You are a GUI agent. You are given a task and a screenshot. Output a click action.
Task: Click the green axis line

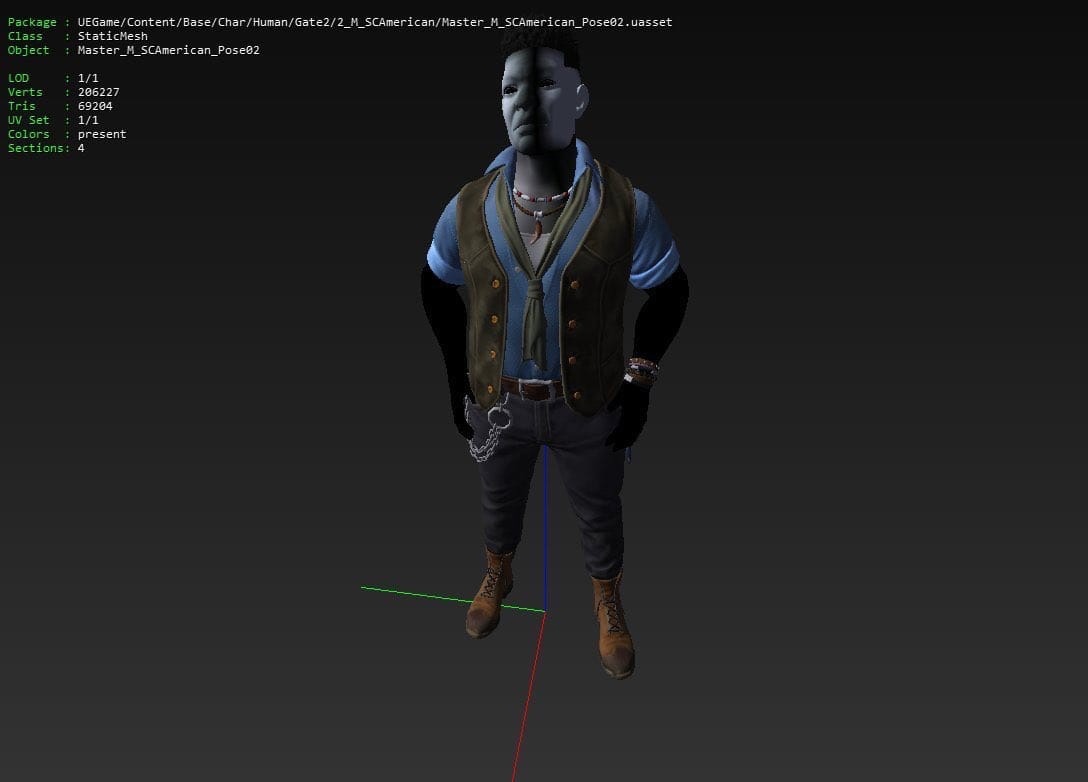452,600
